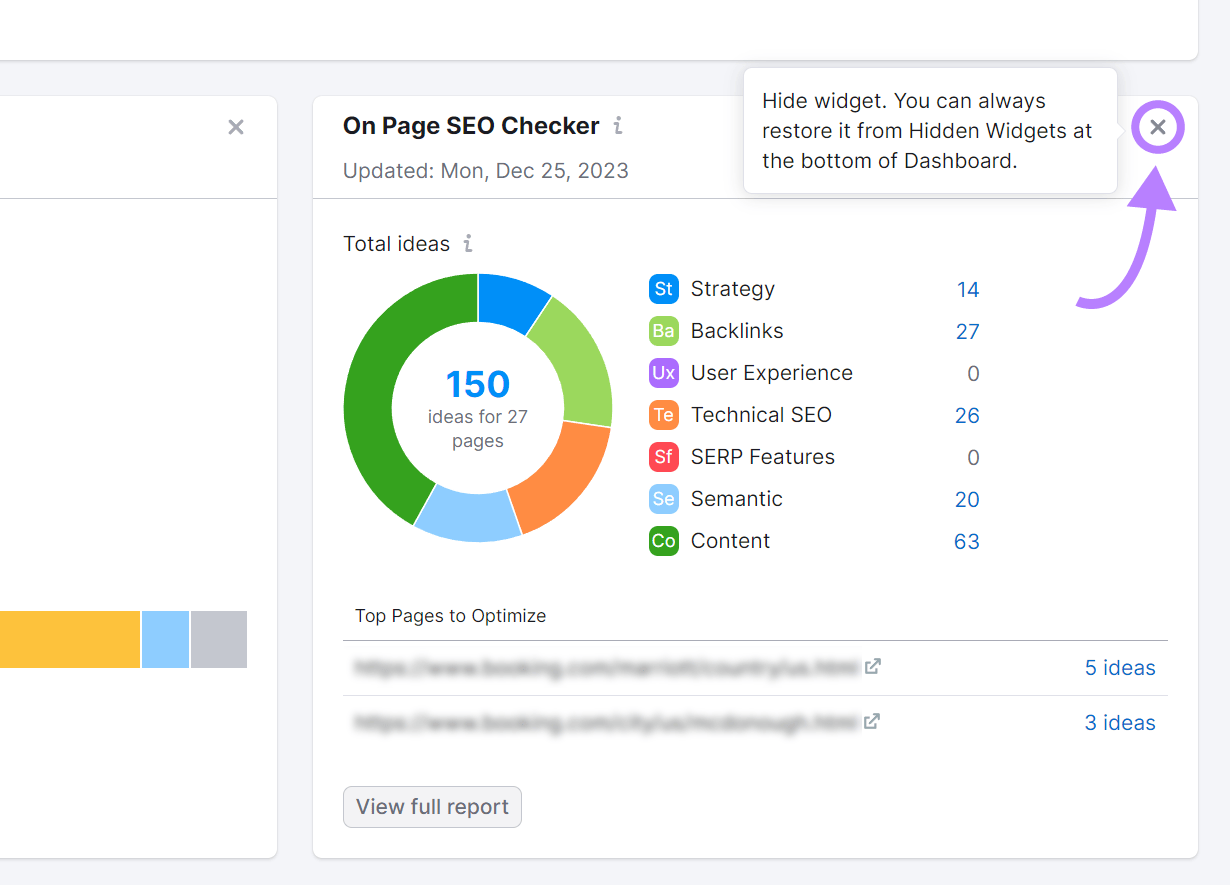1230x885 pixels.
Task: Click the Strategy category icon
Action: pos(663,289)
